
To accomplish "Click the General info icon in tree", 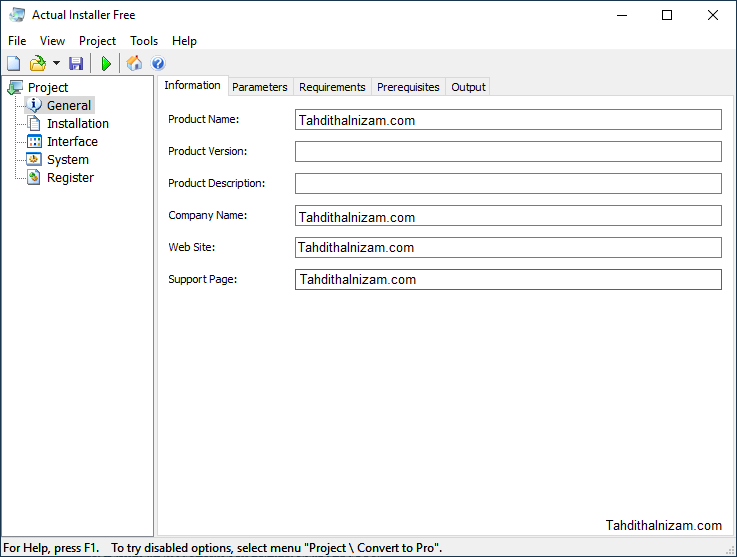I will coord(34,105).
